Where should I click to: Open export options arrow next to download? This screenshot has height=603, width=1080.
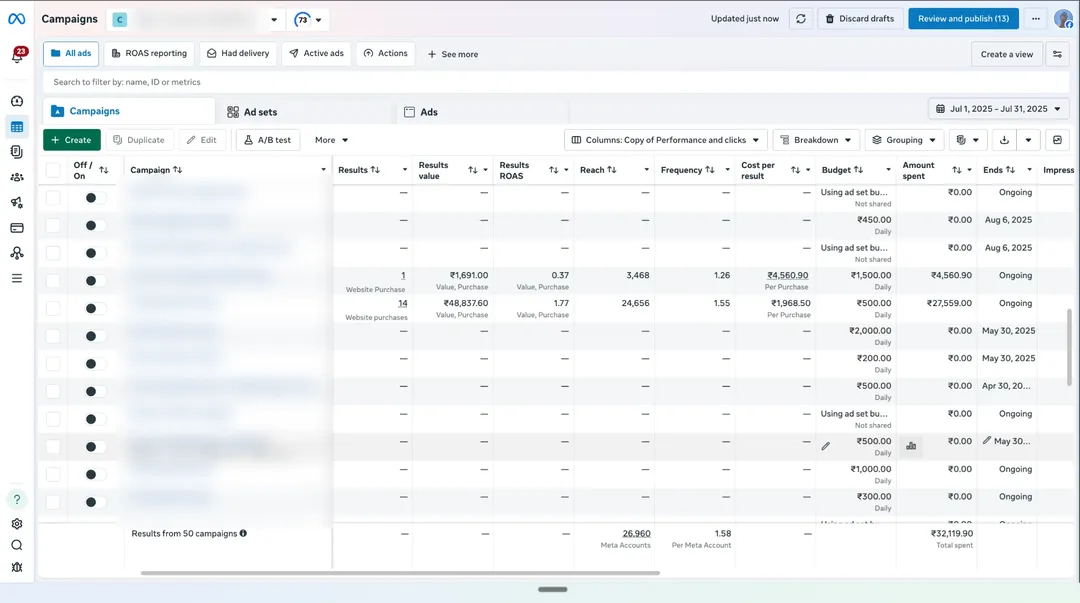click(x=1028, y=140)
